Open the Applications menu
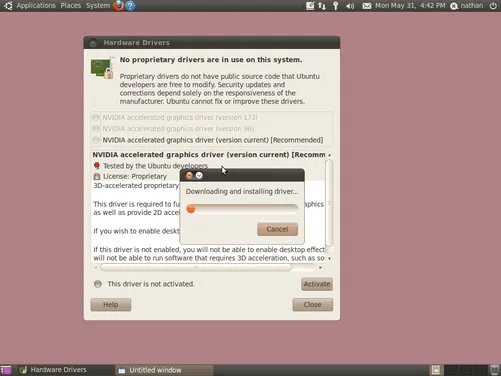 [36, 6]
